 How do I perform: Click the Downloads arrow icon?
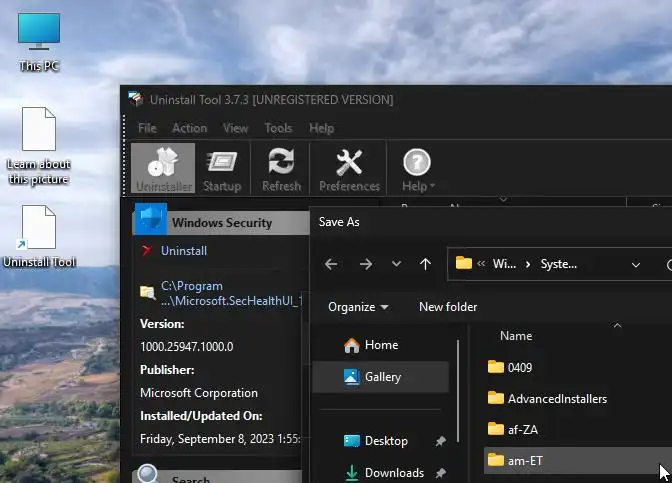click(x=351, y=472)
